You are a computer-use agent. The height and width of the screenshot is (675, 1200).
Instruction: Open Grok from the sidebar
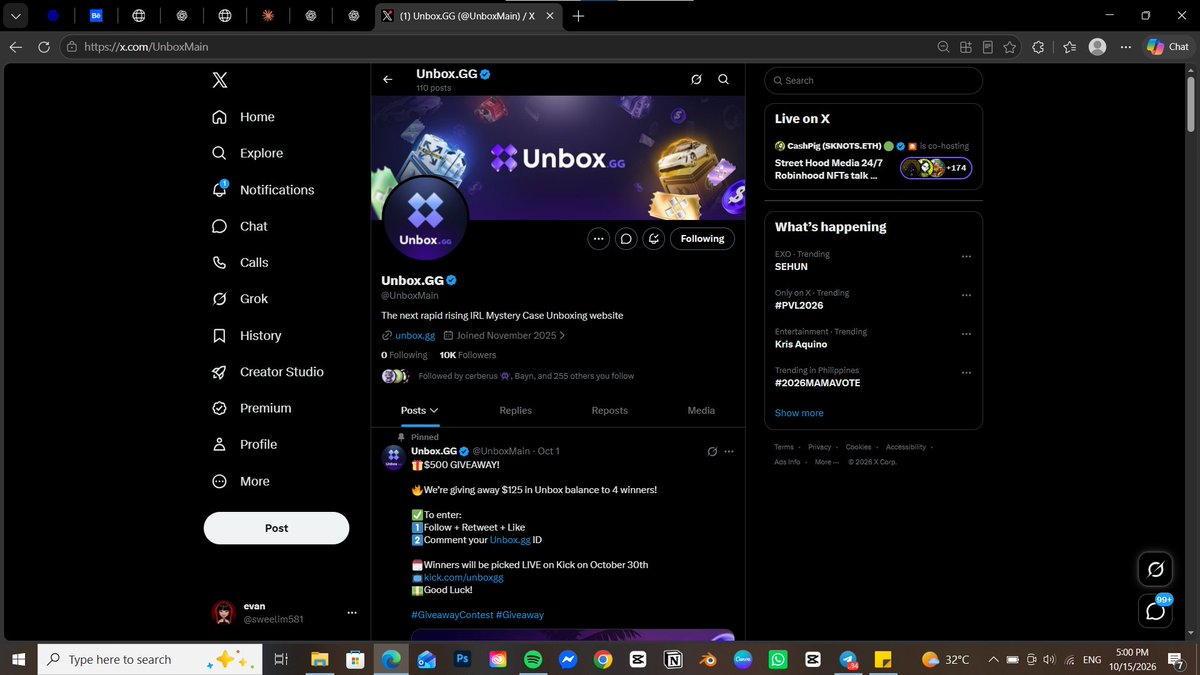tap(240, 299)
